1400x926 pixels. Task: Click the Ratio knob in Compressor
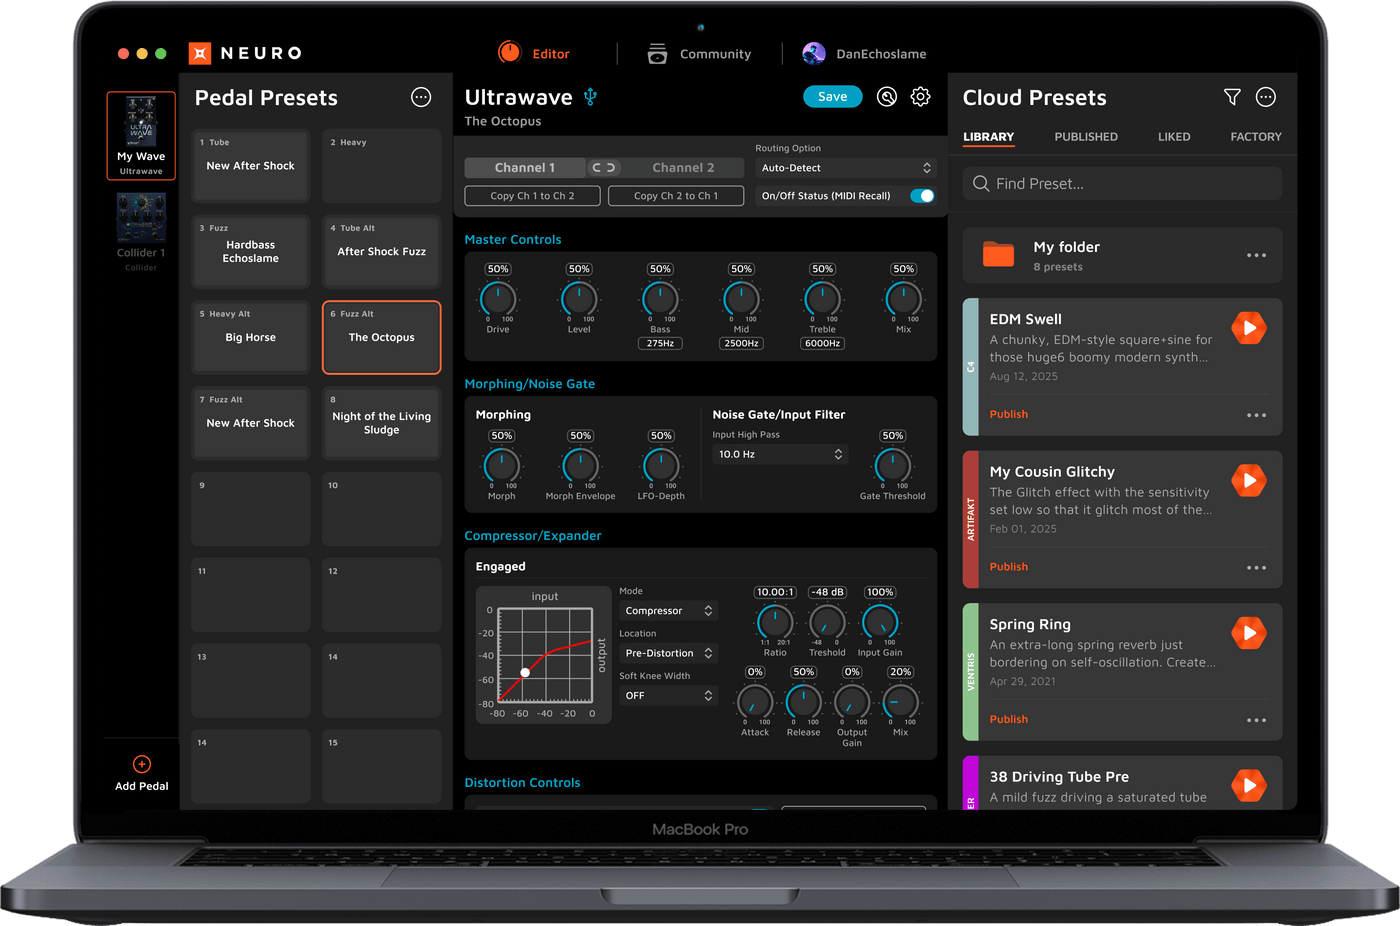775,622
